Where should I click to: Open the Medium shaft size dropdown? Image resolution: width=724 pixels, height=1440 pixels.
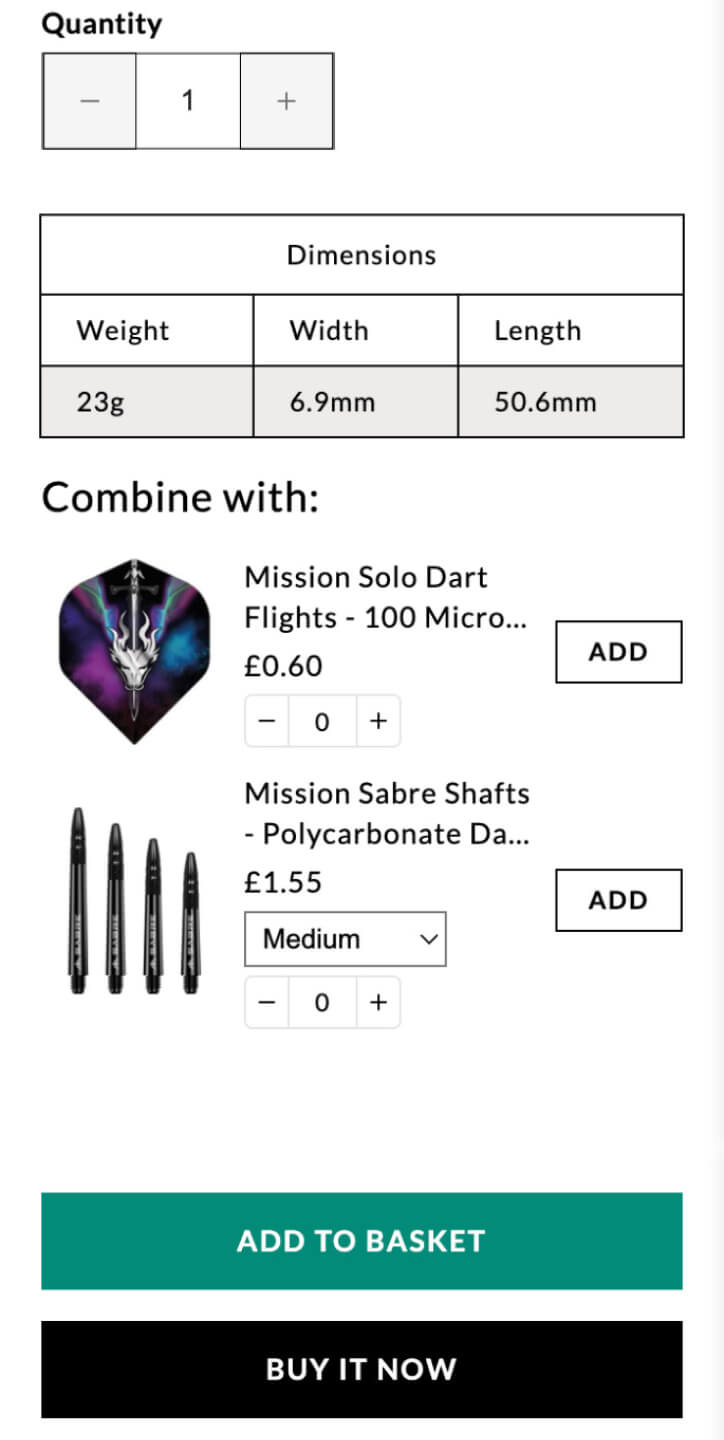pos(345,939)
